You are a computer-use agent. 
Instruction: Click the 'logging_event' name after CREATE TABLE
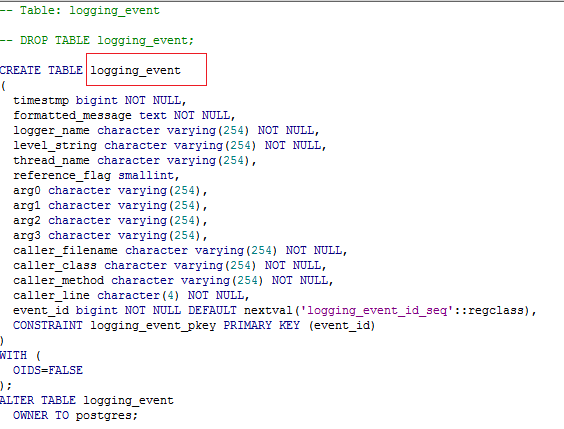coord(136,70)
